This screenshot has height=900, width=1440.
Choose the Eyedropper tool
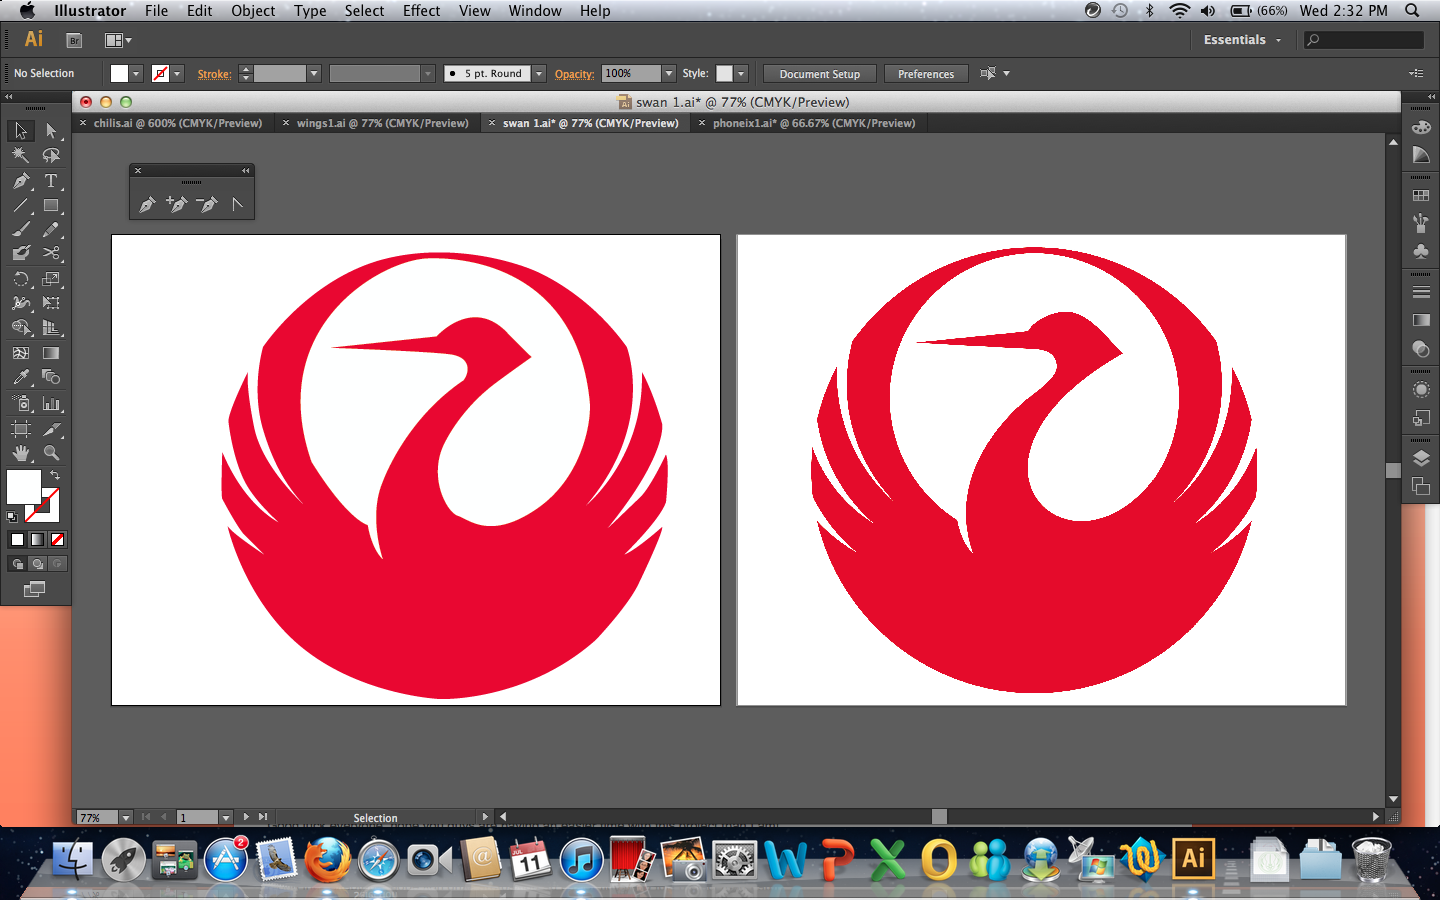point(20,377)
